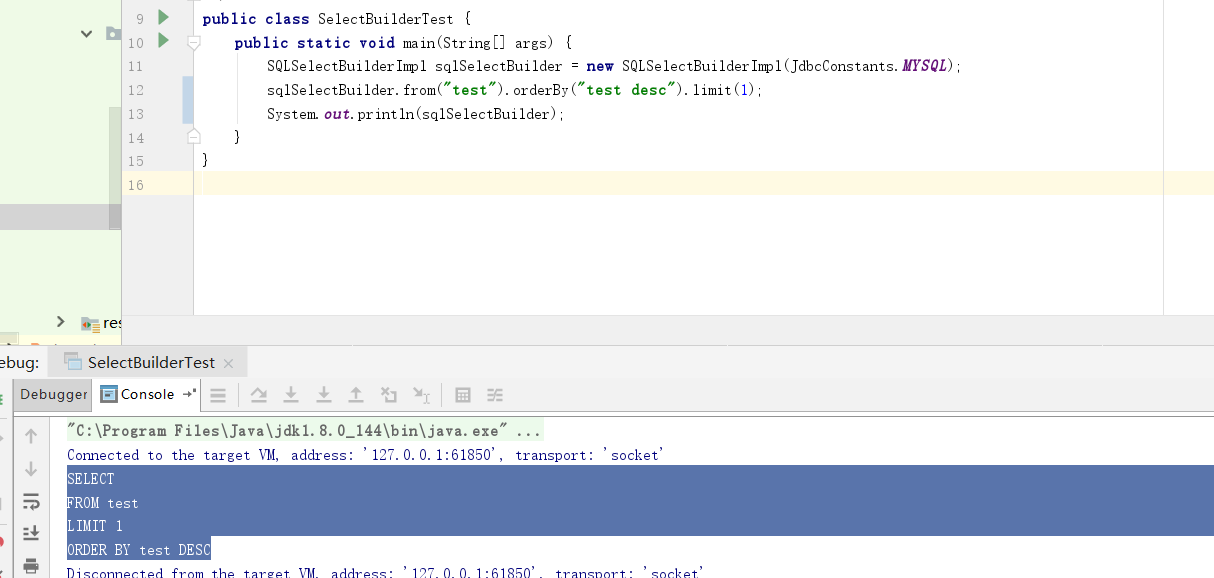Viewport: 1214px width, 578px height.
Task: Click Show Execution Point icon
Action: click(218, 395)
